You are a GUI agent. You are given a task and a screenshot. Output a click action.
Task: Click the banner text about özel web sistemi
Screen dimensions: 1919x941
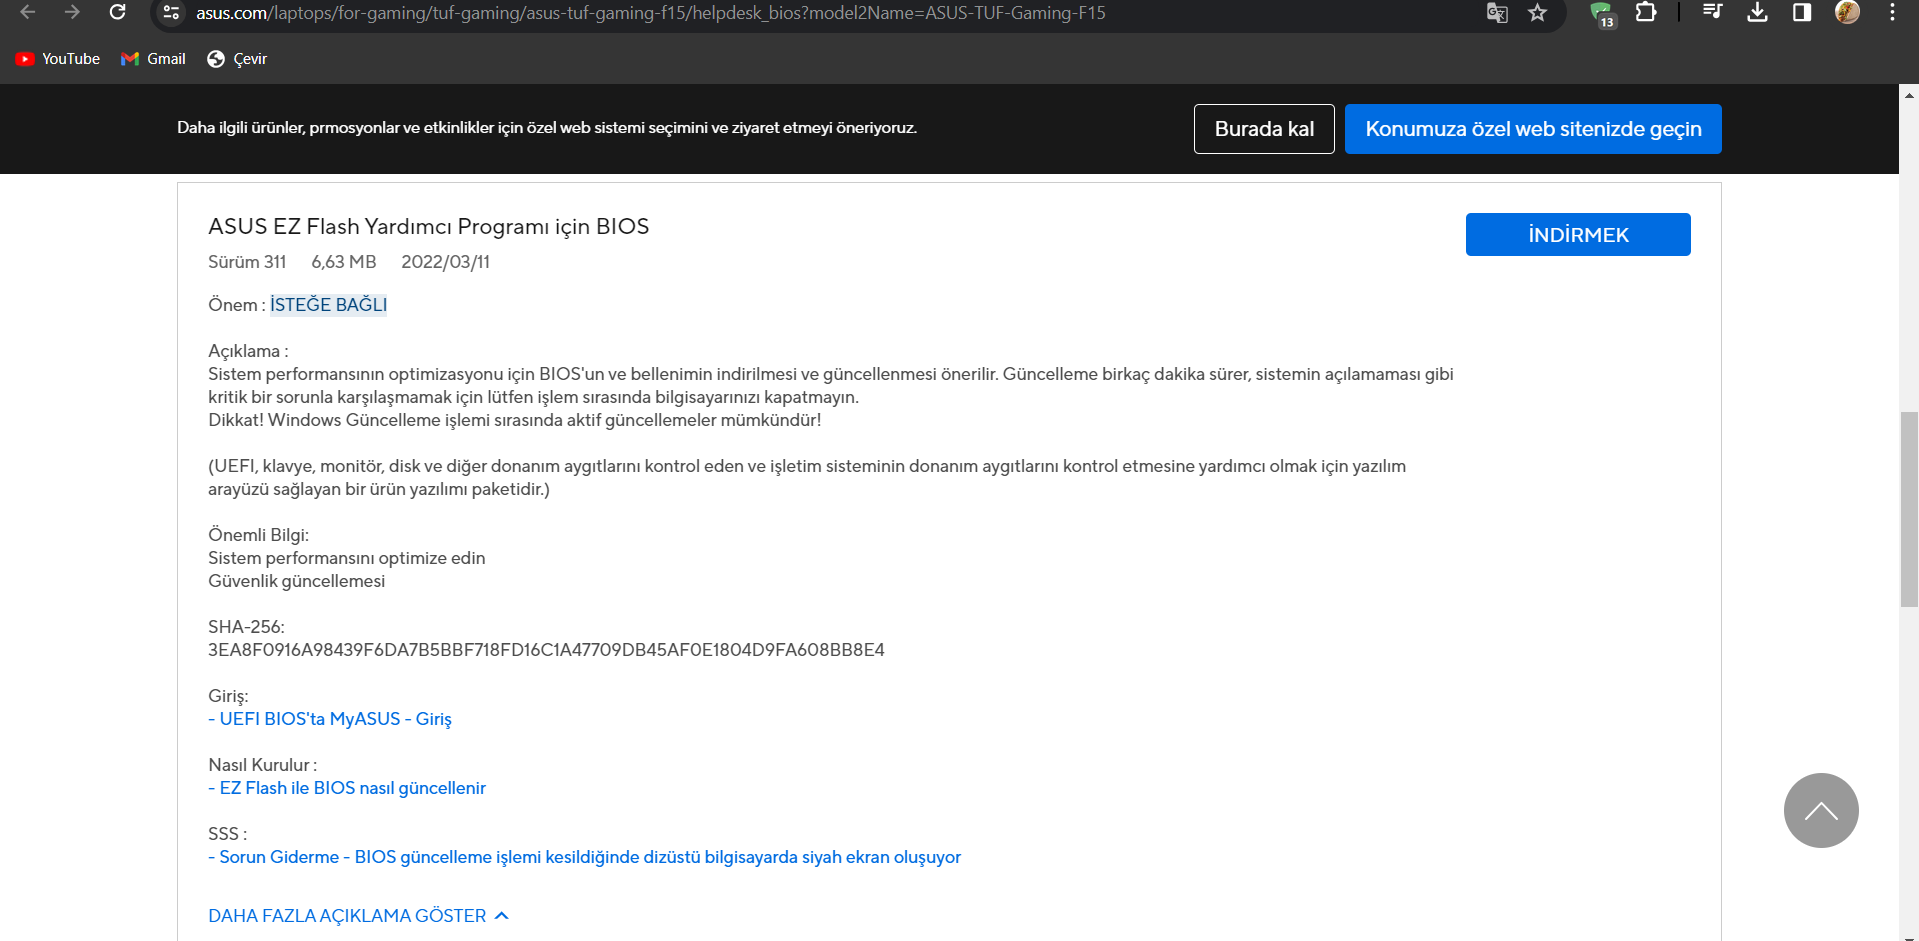click(x=547, y=128)
